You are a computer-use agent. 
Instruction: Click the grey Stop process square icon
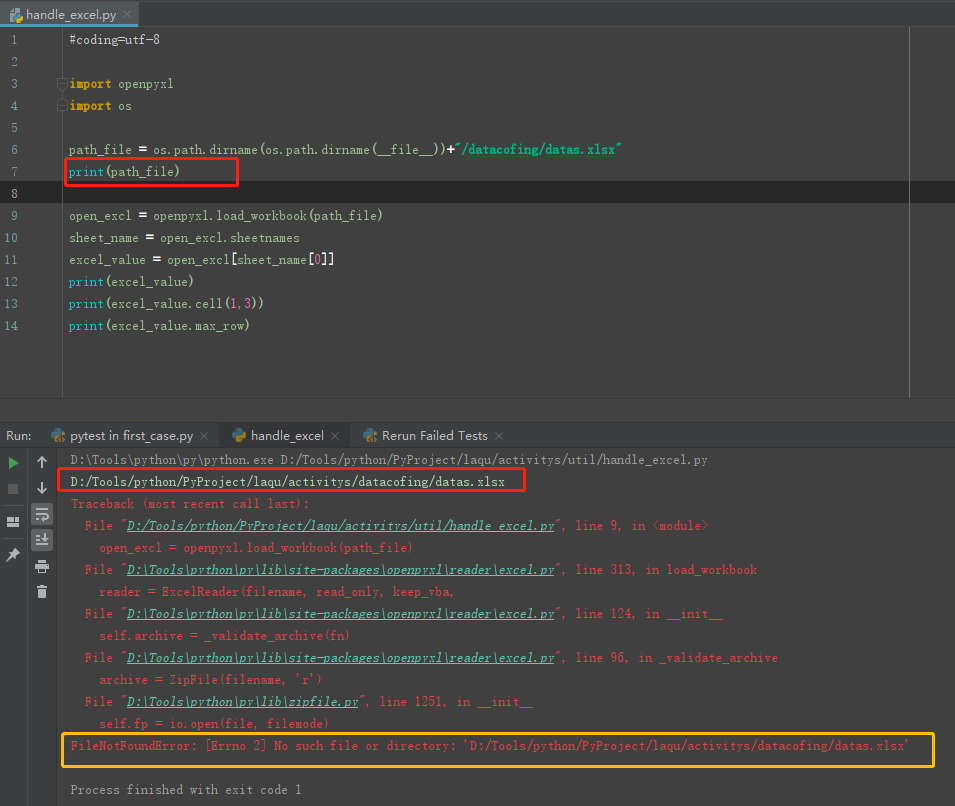(x=13, y=489)
